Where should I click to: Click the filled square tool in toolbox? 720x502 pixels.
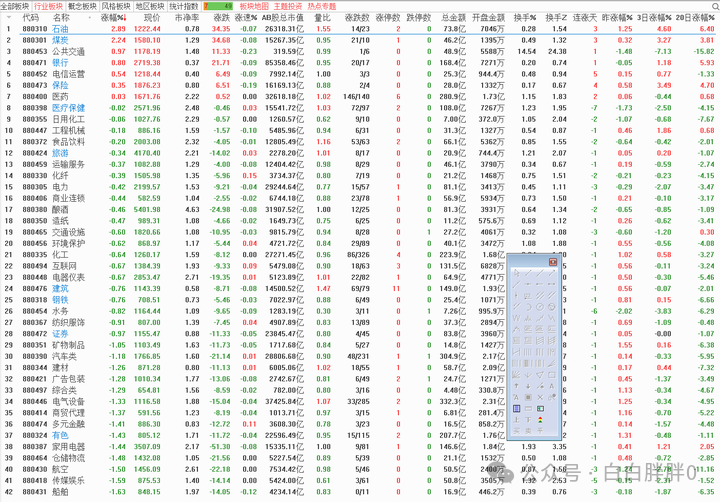tap(528, 397)
